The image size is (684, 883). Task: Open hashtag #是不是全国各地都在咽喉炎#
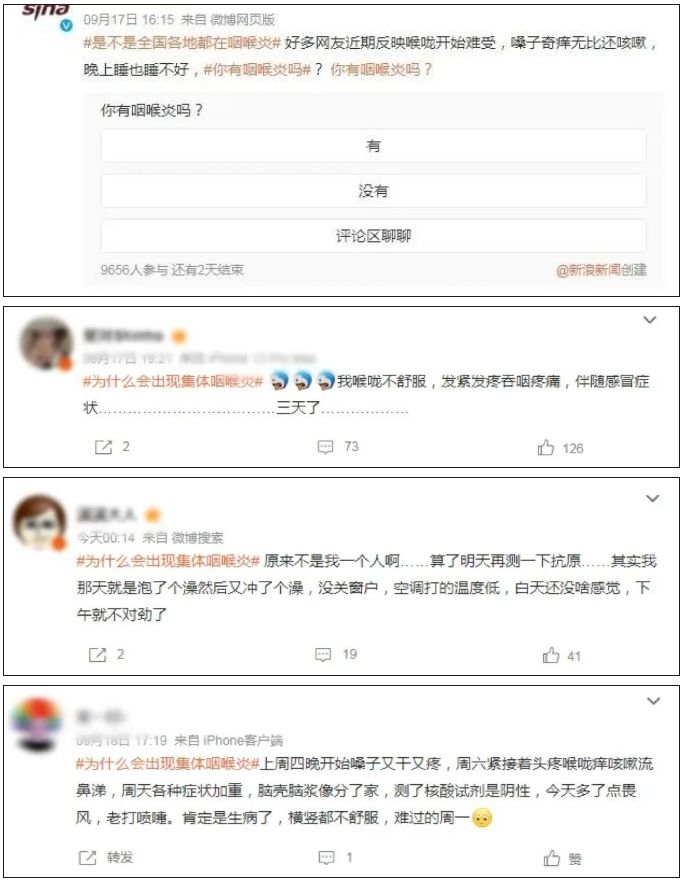coord(181,43)
